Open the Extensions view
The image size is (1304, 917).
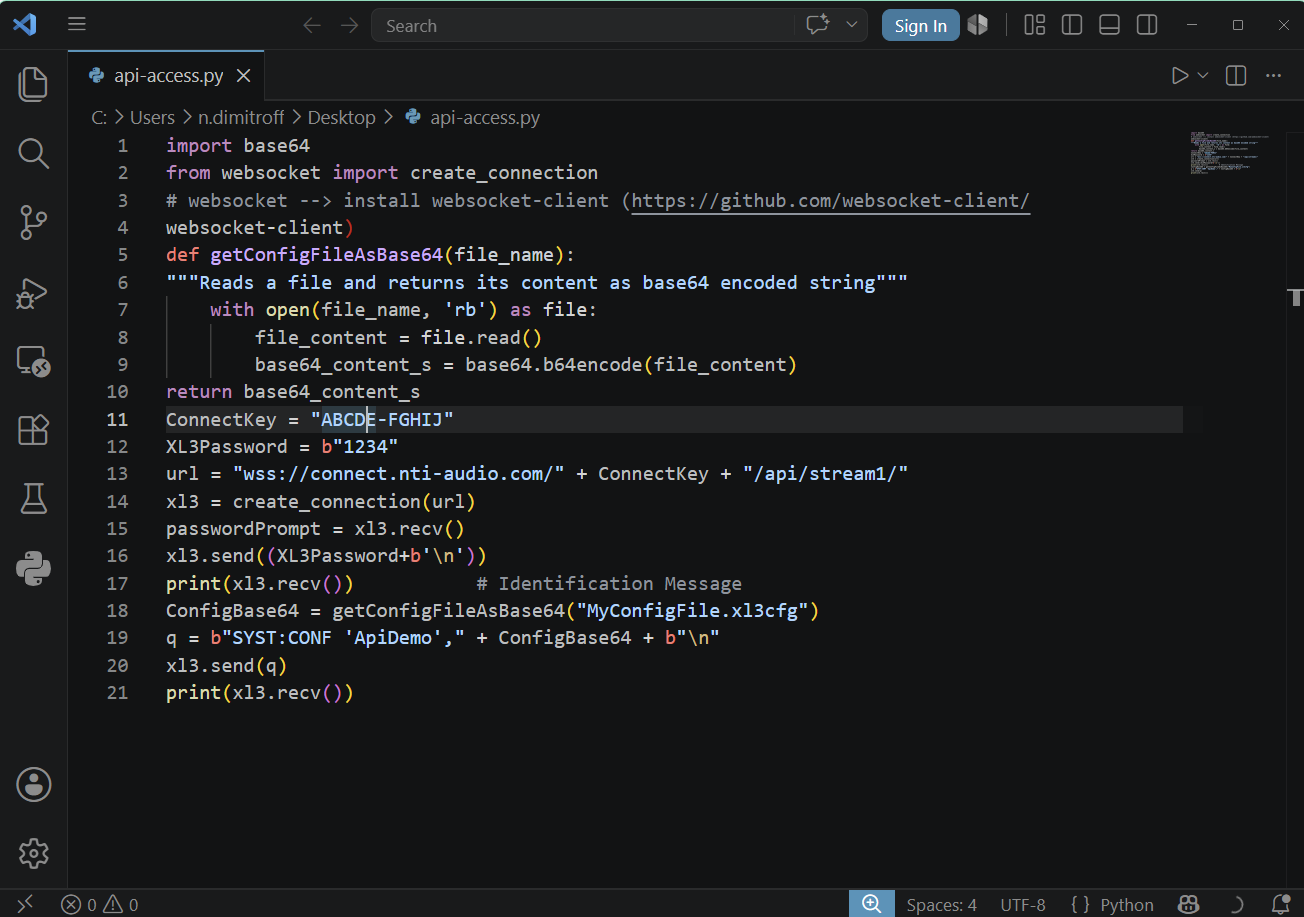click(x=33, y=430)
